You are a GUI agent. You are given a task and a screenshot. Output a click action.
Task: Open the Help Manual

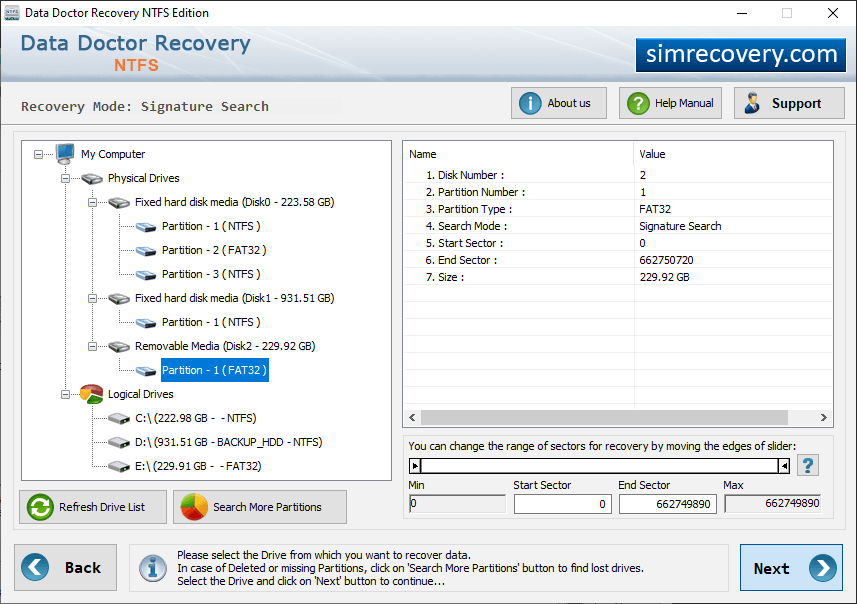[670, 103]
